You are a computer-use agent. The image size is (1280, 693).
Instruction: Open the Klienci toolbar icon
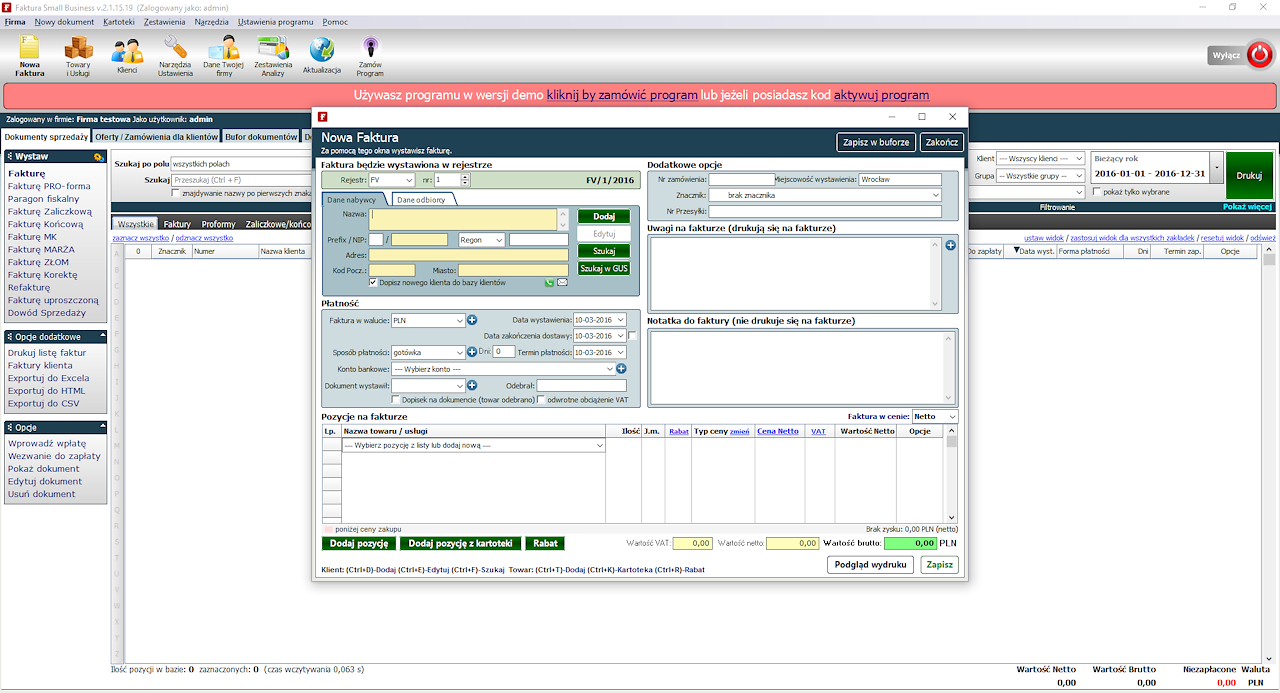pyautogui.click(x=127, y=56)
